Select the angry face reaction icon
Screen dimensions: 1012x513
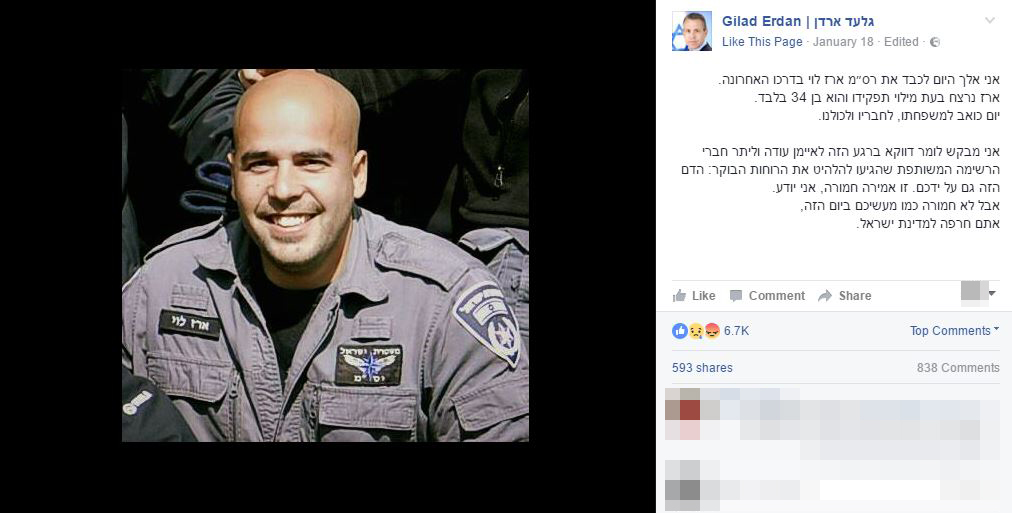point(712,331)
